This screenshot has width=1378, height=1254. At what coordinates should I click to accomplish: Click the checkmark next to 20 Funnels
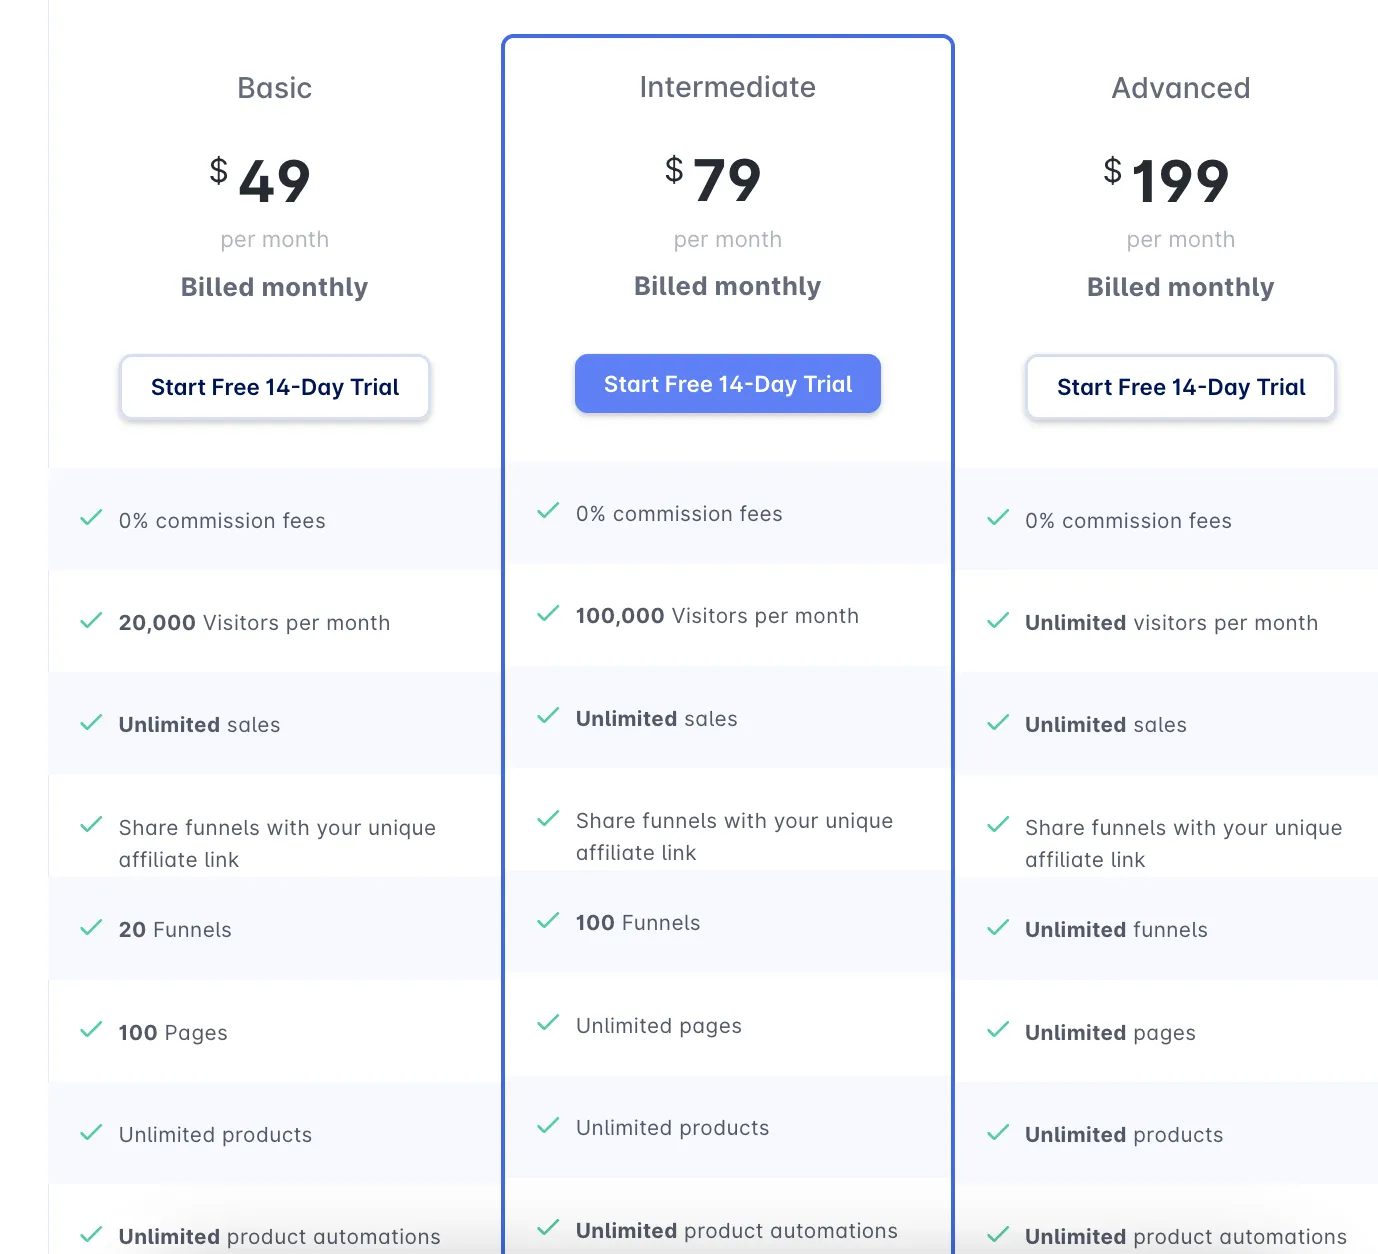(x=91, y=928)
